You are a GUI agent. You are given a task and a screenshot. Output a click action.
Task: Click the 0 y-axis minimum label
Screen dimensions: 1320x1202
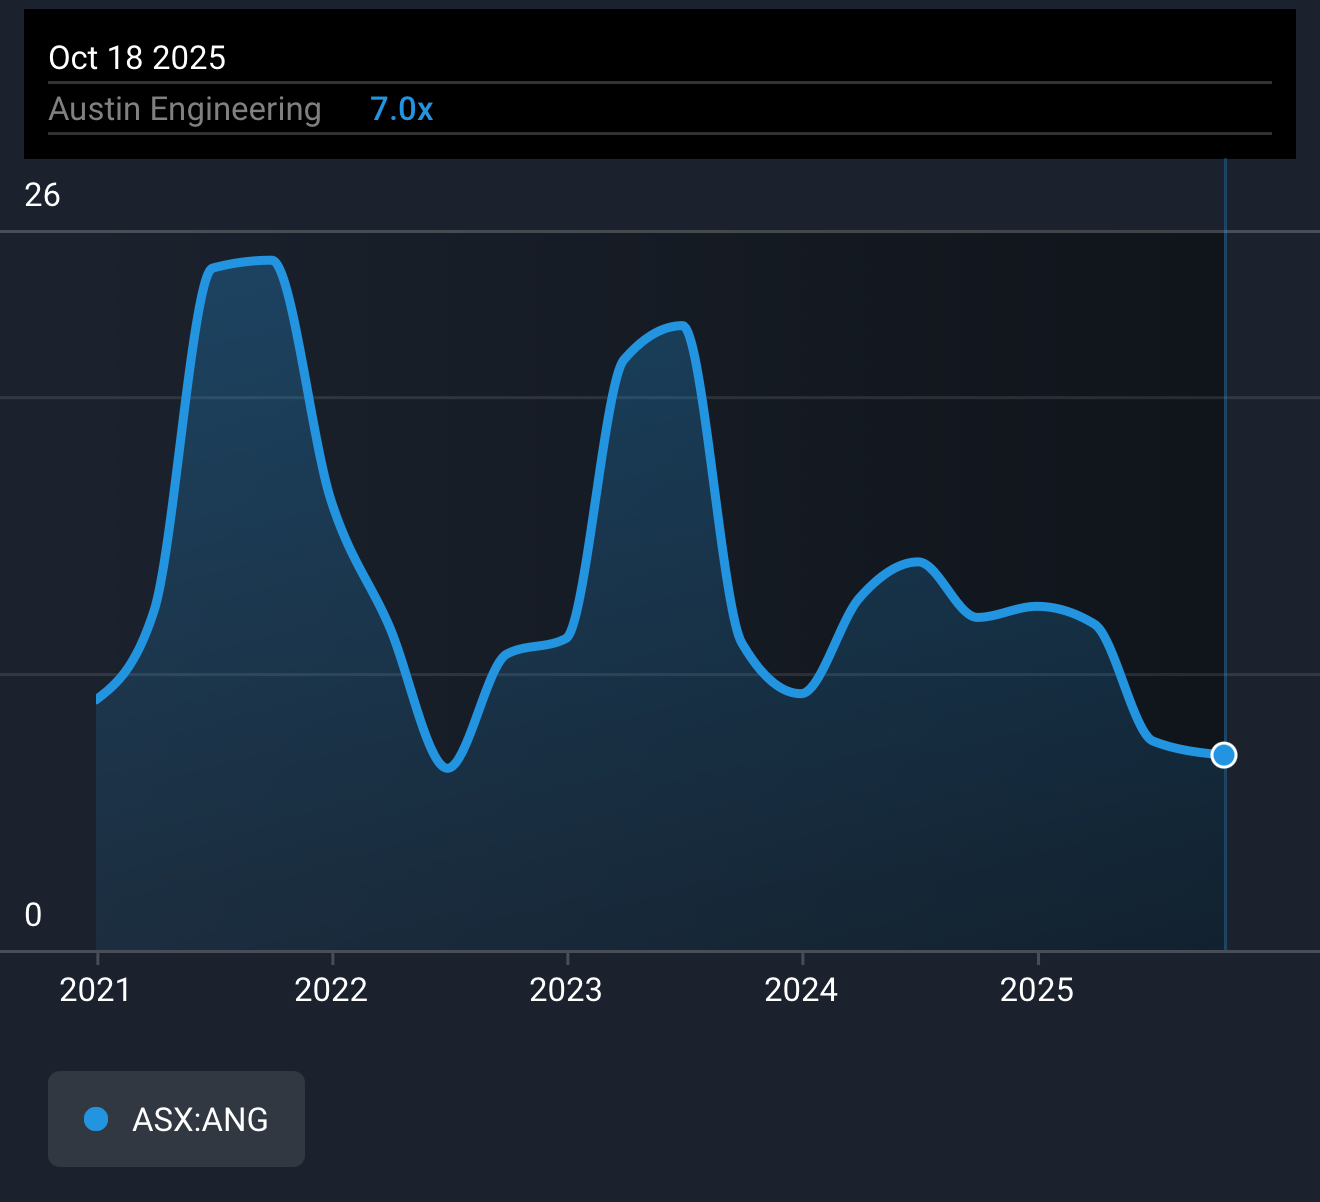(x=33, y=915)
